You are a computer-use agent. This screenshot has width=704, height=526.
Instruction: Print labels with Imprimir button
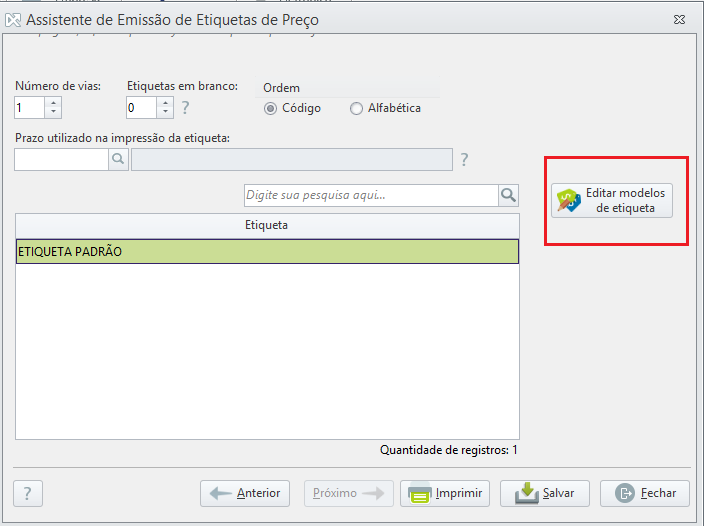445,493
